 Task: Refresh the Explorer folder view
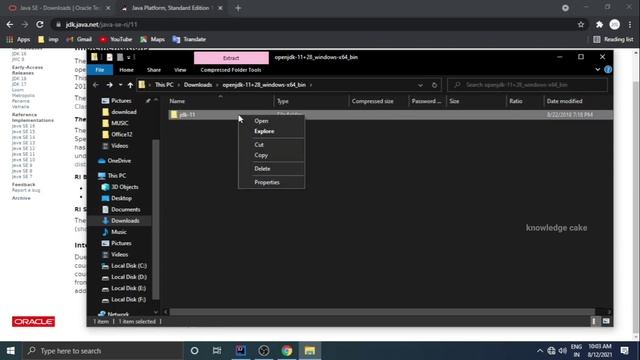pos(434,85)
